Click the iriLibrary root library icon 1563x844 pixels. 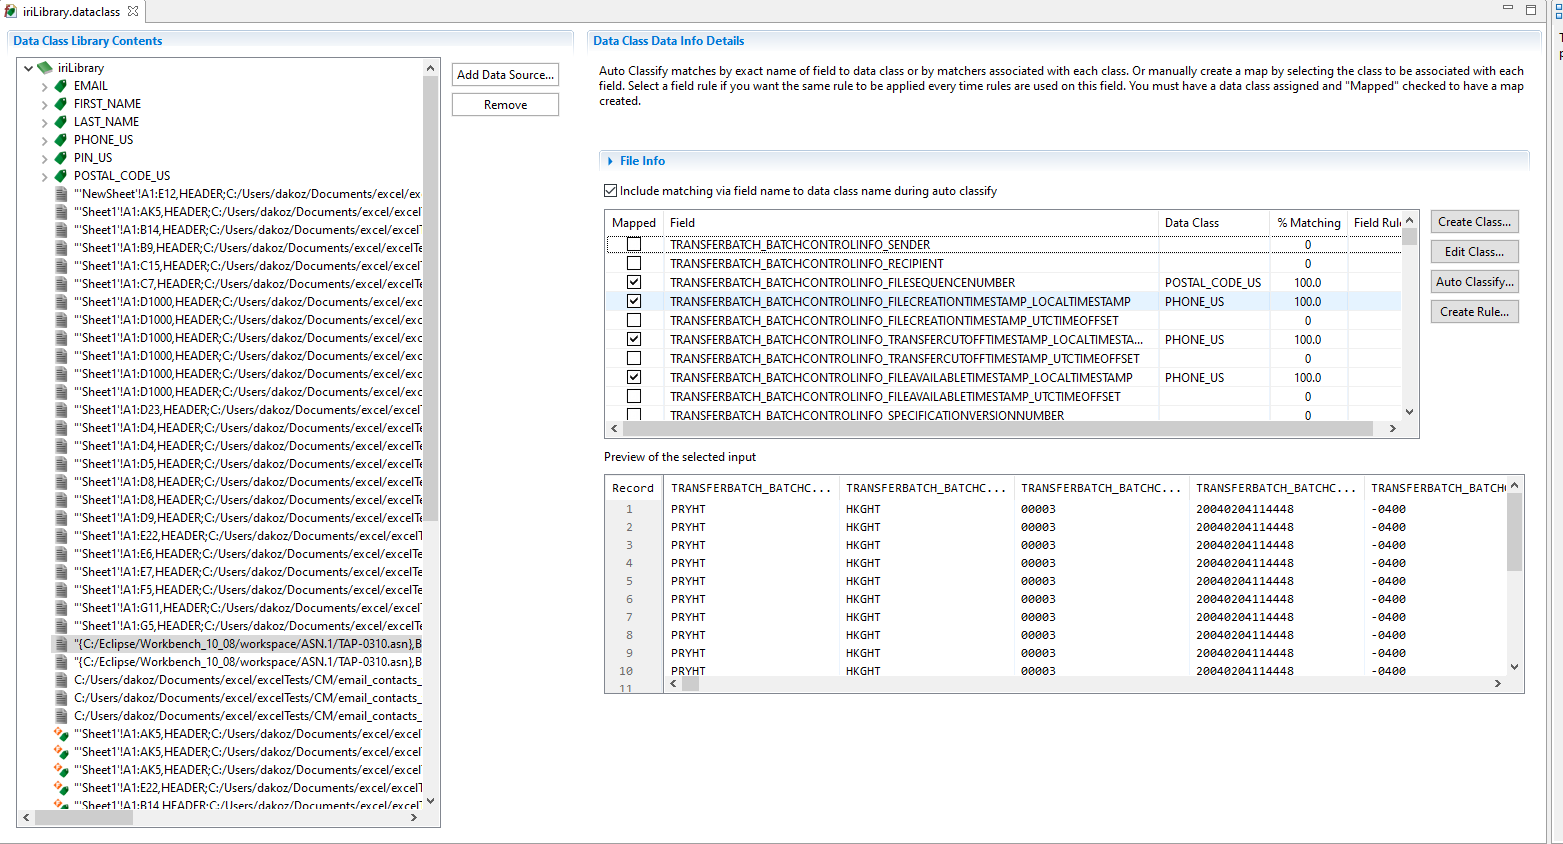(x=45, y=68)
